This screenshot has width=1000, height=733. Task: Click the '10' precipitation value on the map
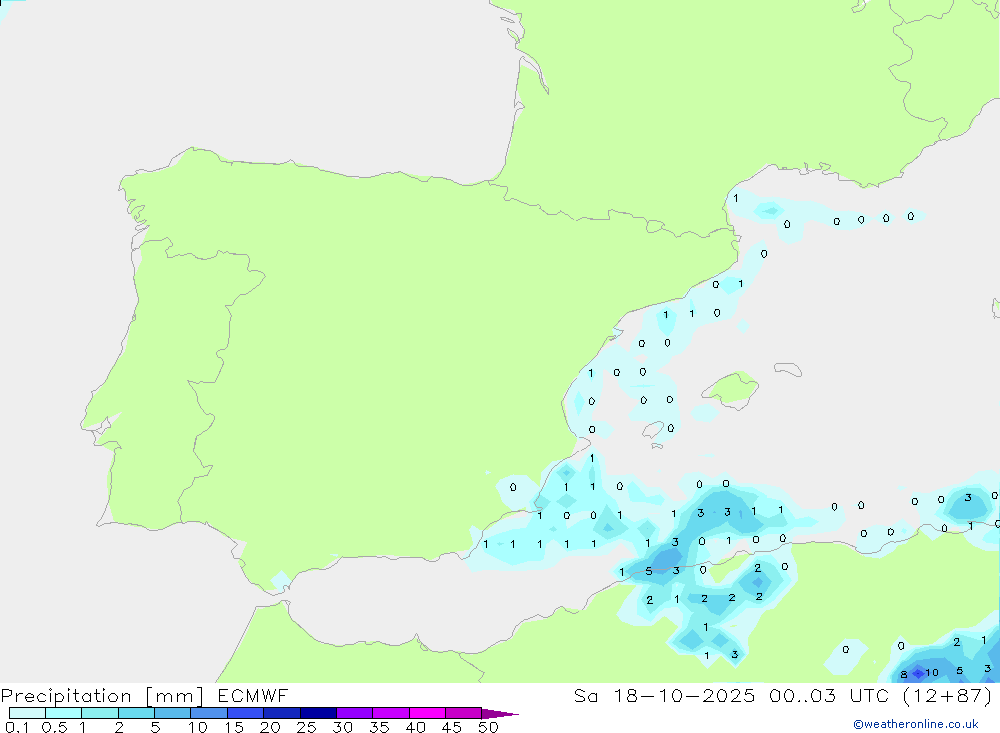tap(932, 672)
